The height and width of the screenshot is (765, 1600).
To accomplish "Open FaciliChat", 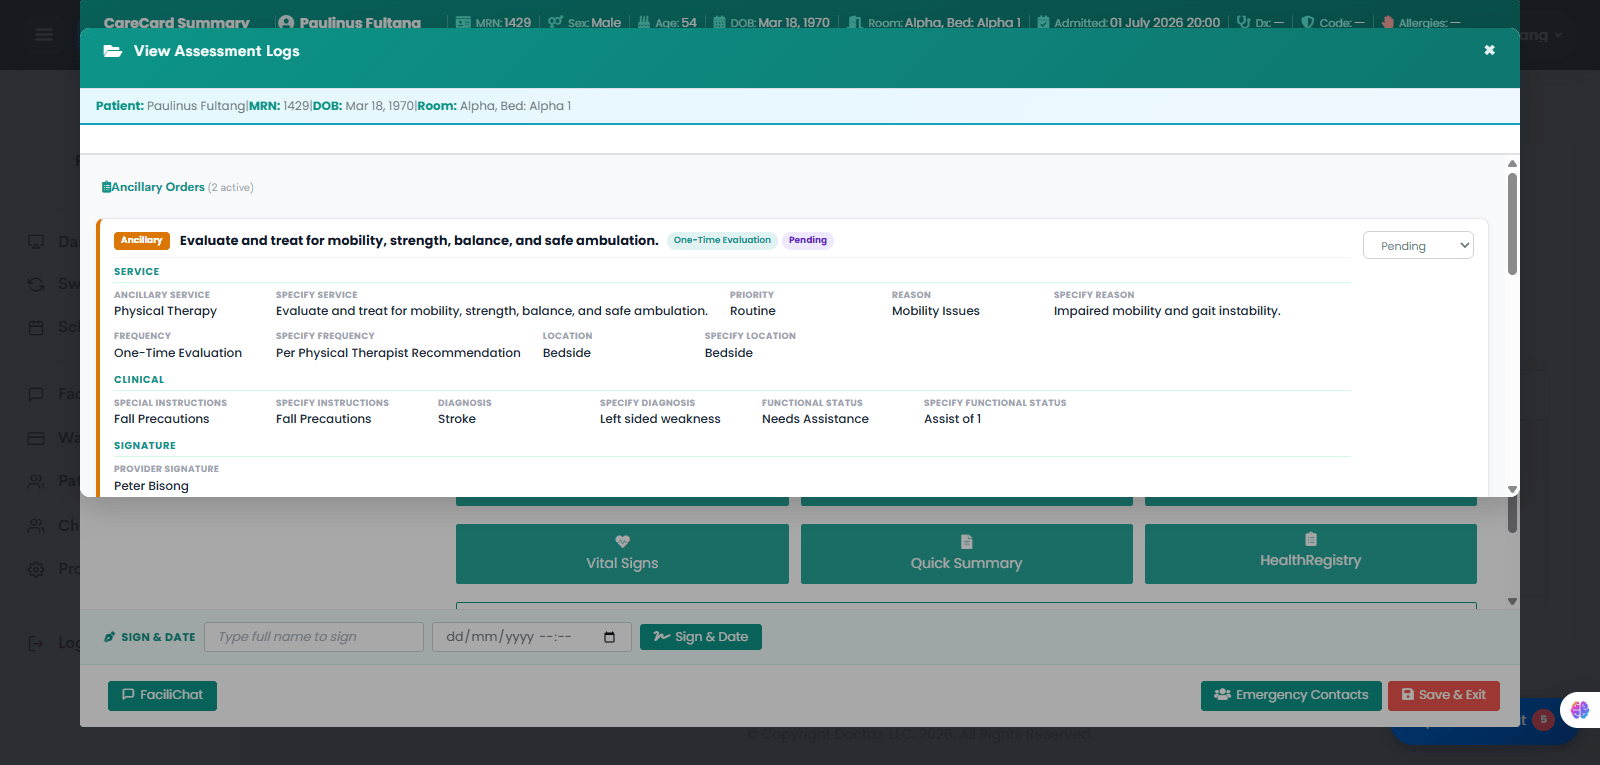I will point(162,695).
